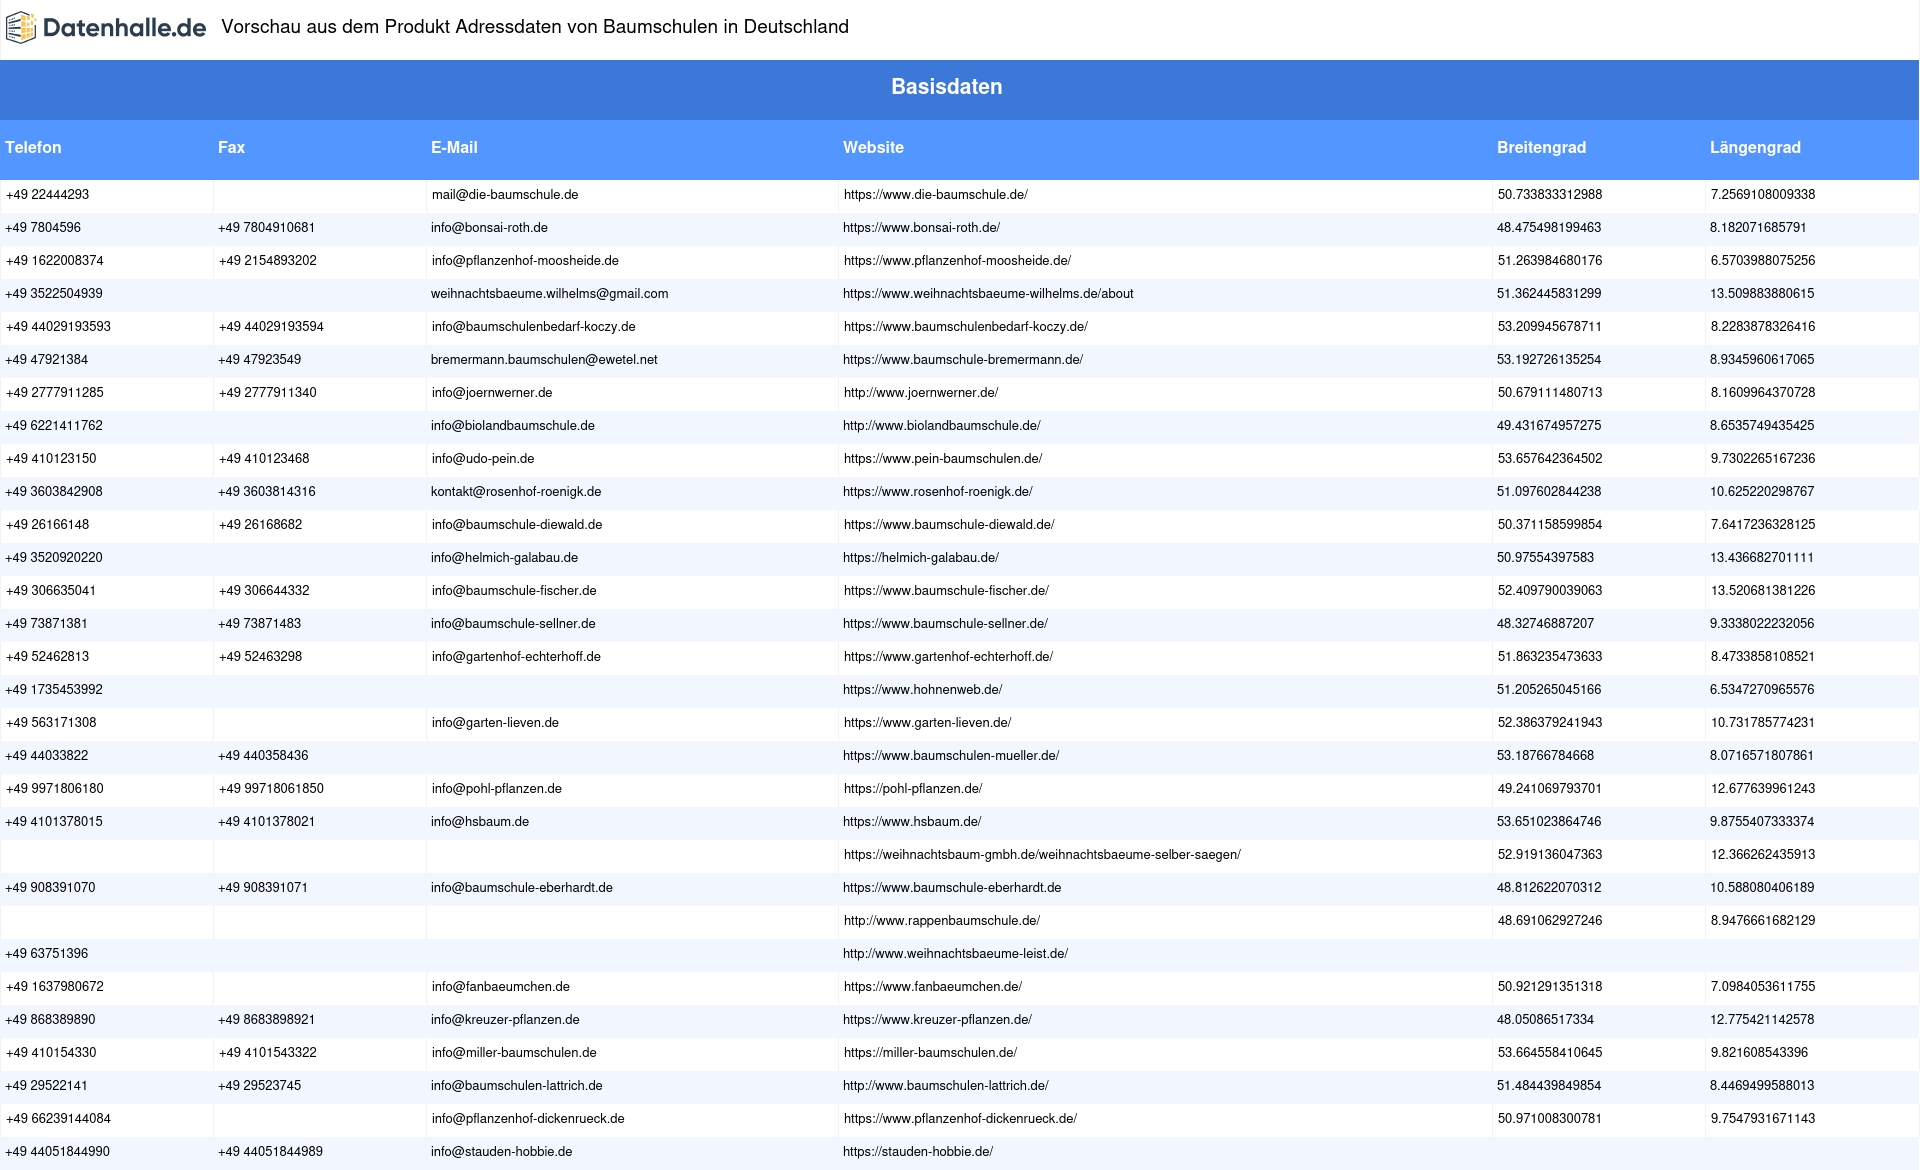Select email info@udo-pein.de
This screenshot has height=1170, width=1920.
tap(483, 459)
